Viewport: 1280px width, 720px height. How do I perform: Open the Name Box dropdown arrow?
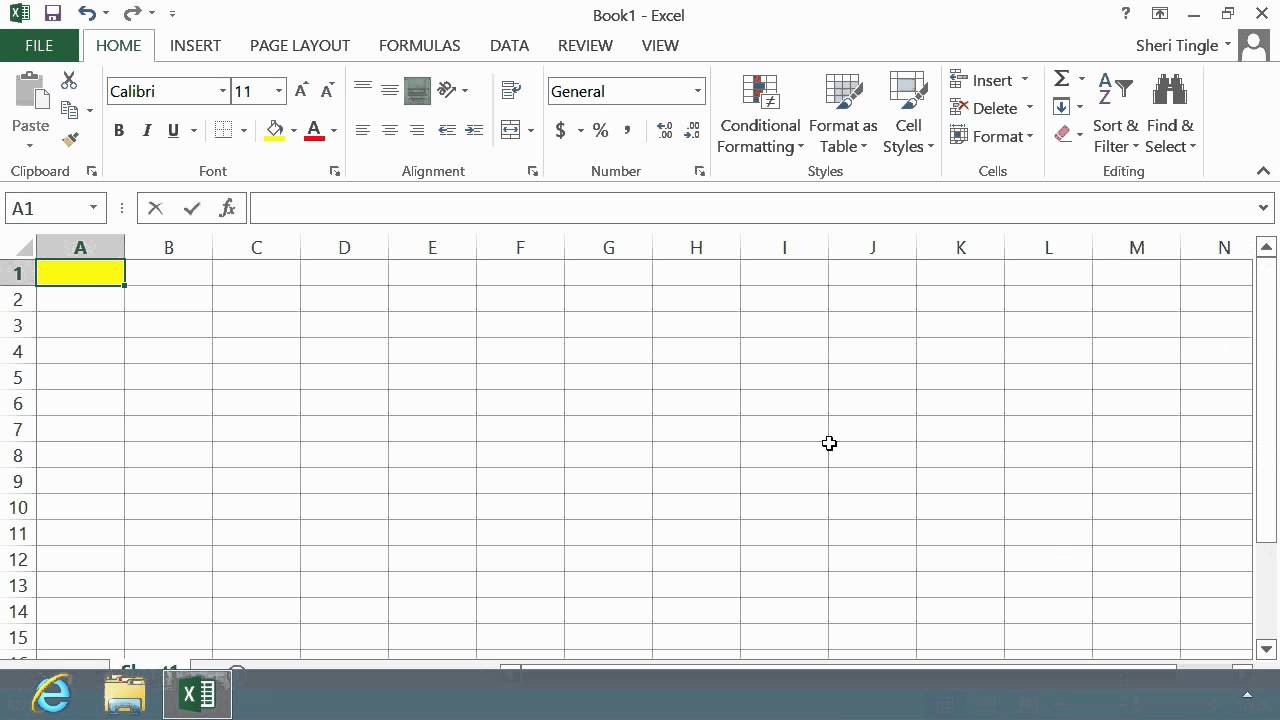tap(93, 208)
